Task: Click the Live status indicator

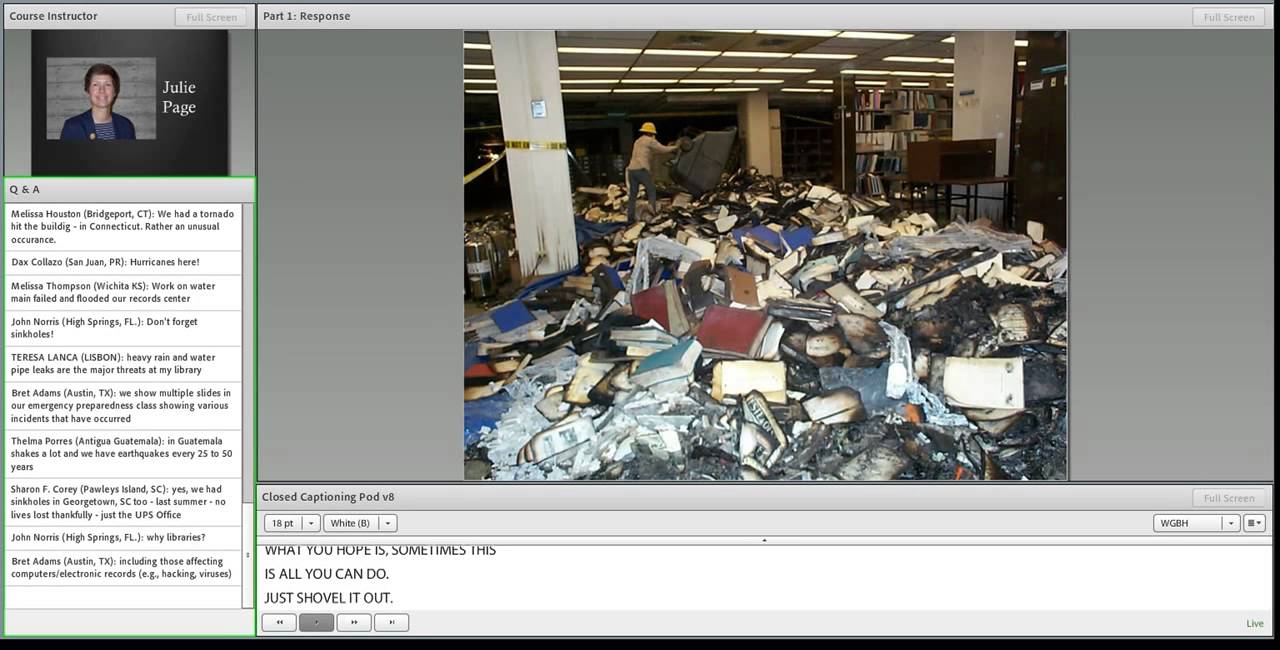Action: 1254,623
